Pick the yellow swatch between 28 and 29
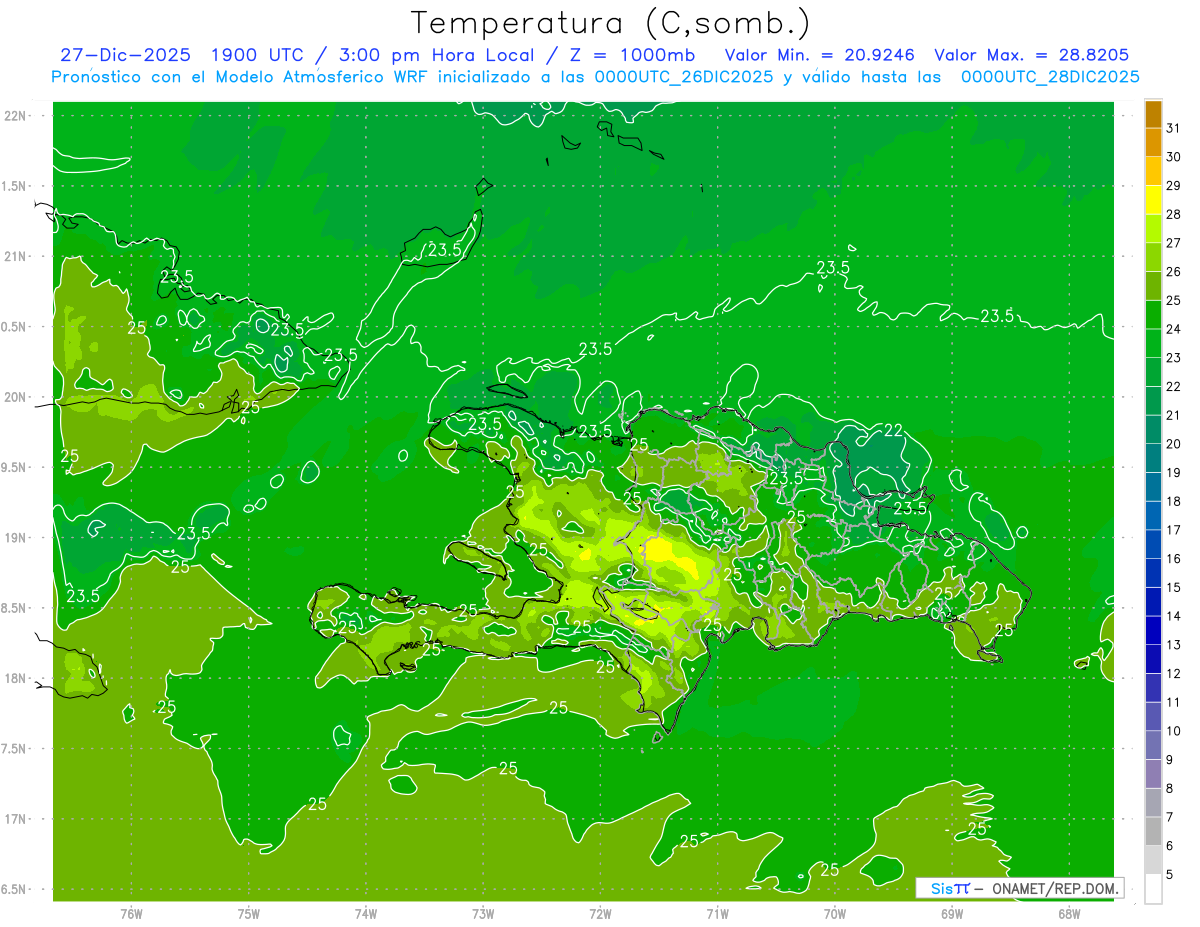The image size is (1200, 927). pos(1153,200)
